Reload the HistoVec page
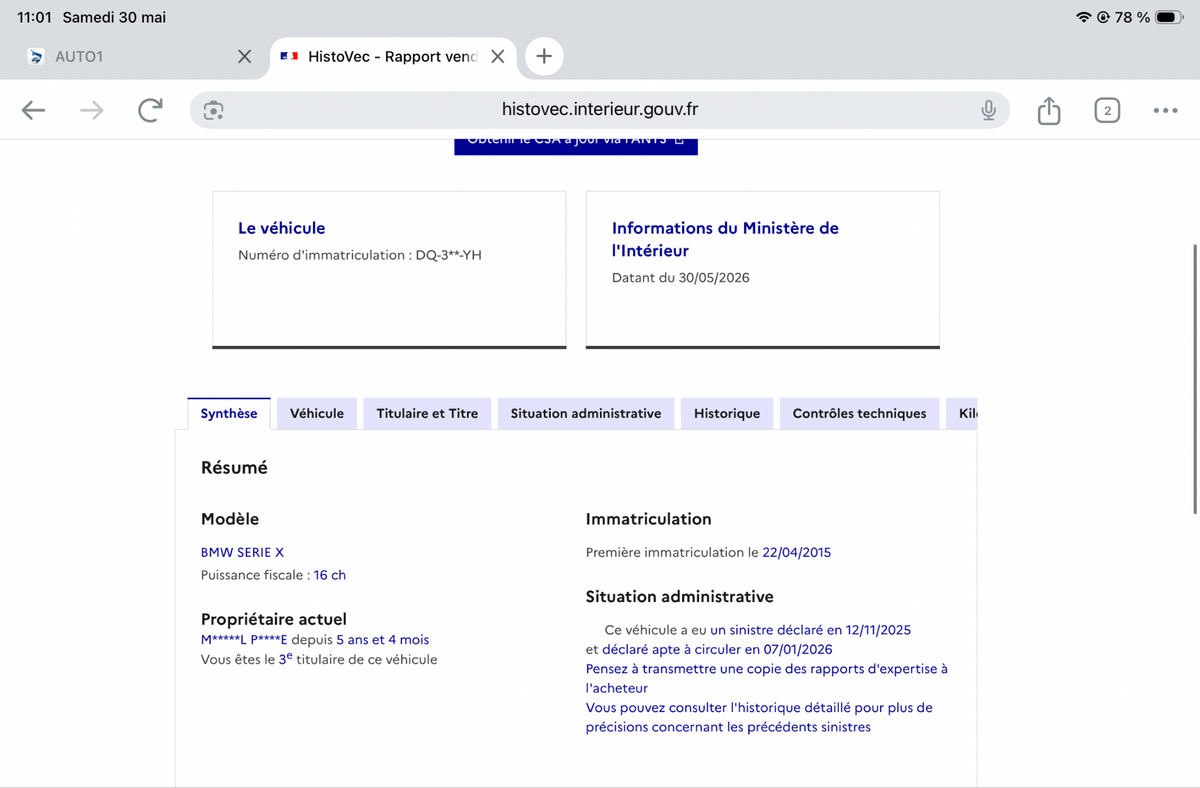 [150, 110]
